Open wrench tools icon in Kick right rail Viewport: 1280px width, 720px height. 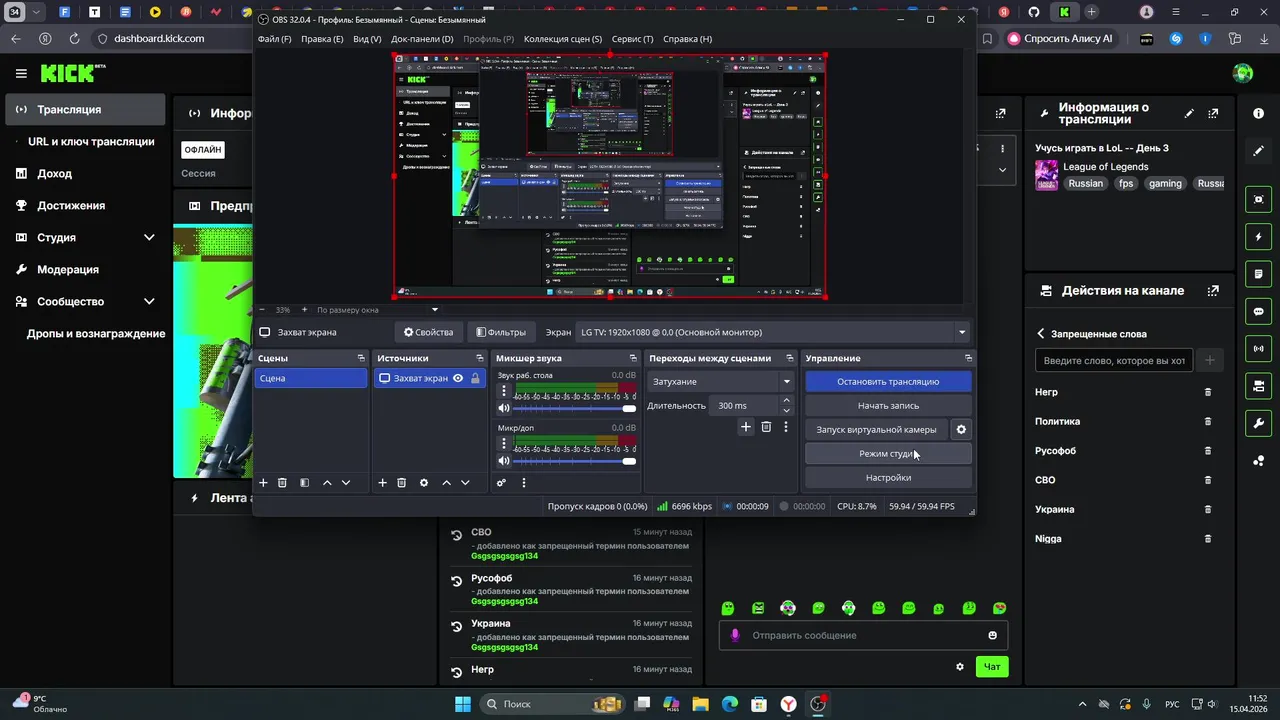[1258, 423]
